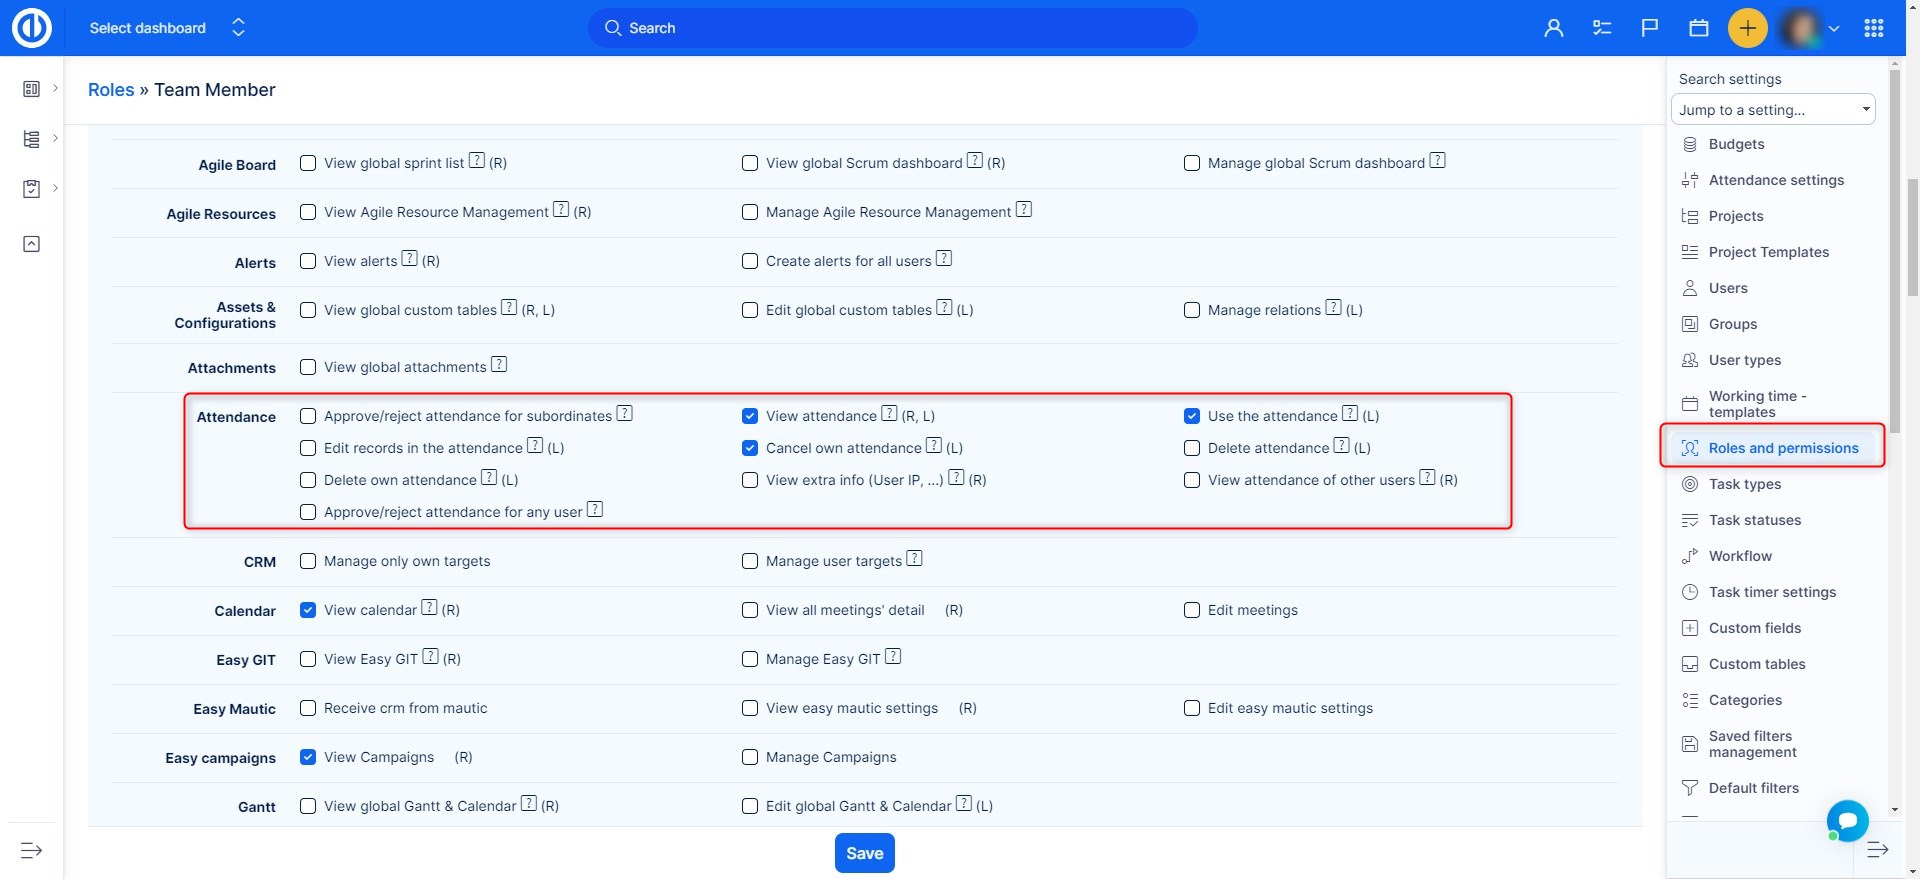This screenshot has width=1920, height=879.
Task: Expand the Select dashboard switcher
Action: [x=238, y=28]
